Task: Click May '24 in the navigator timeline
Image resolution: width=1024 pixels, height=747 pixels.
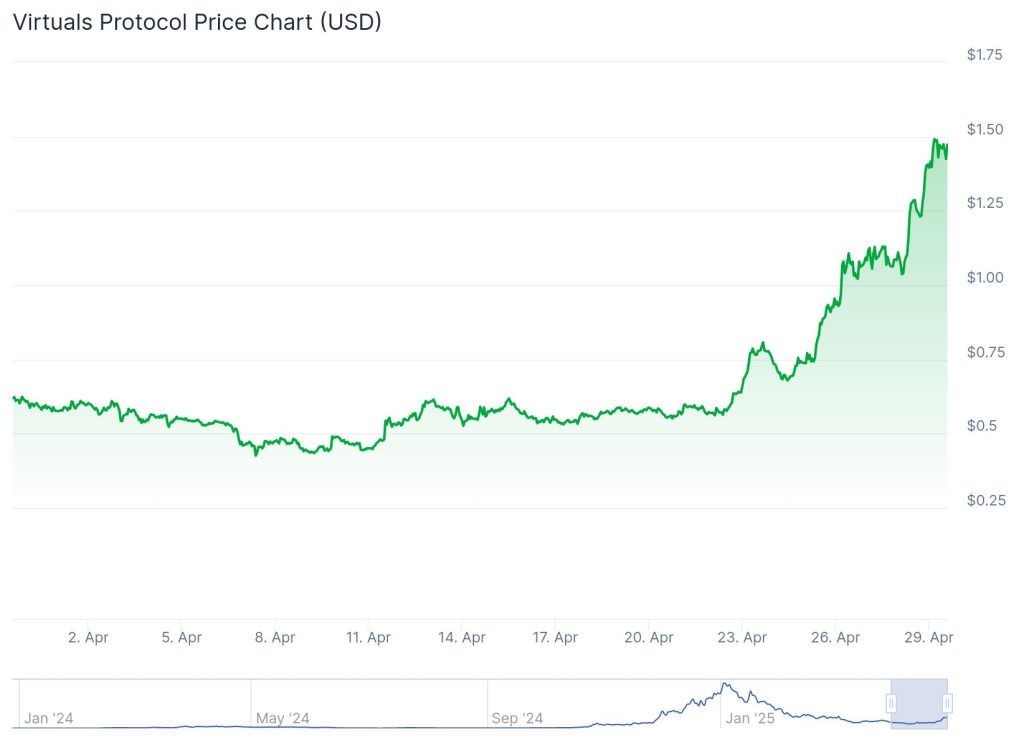Action: [282, 718]
